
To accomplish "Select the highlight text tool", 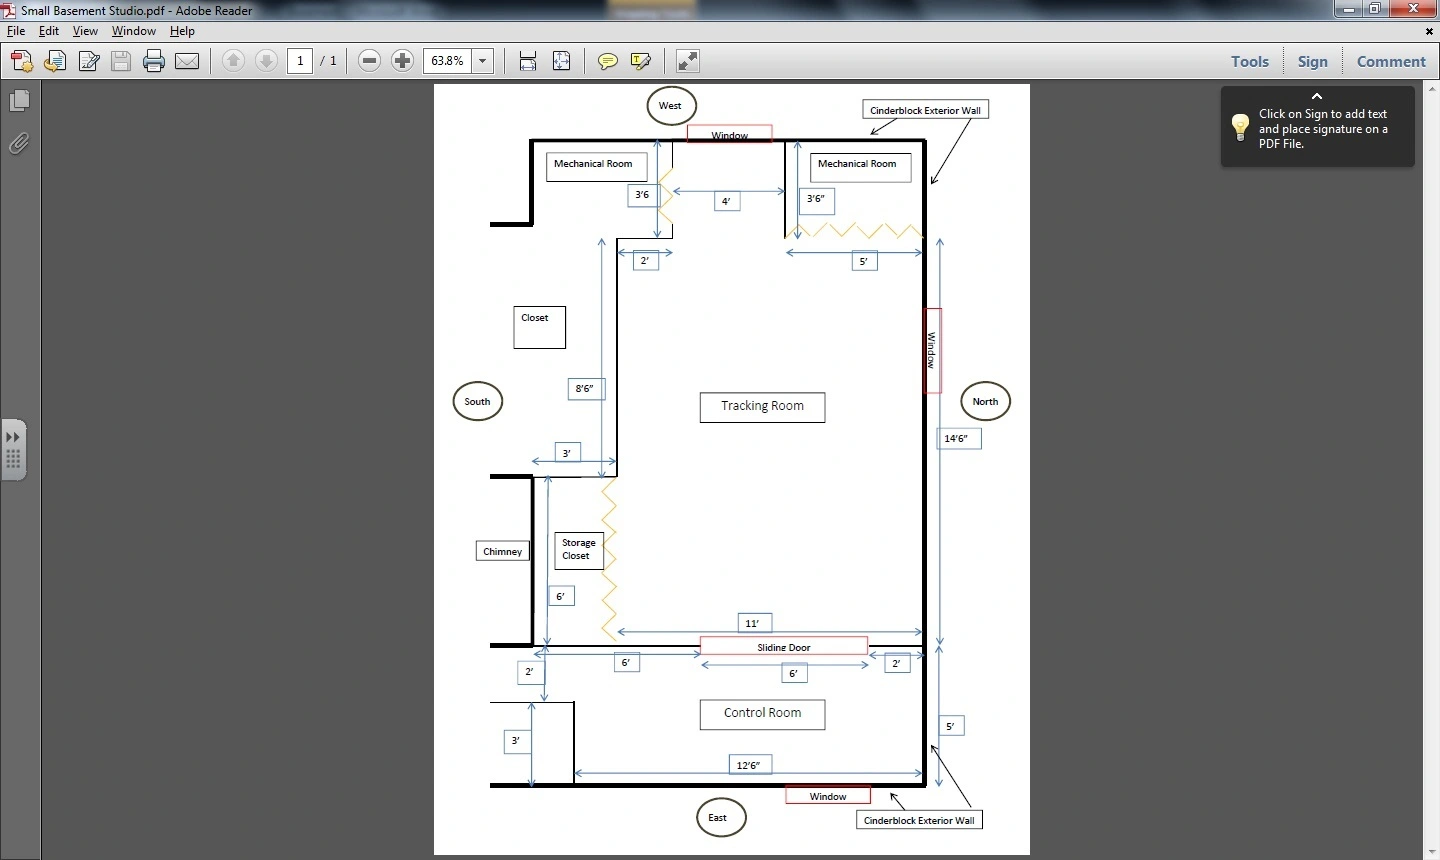I will (641, 61).
